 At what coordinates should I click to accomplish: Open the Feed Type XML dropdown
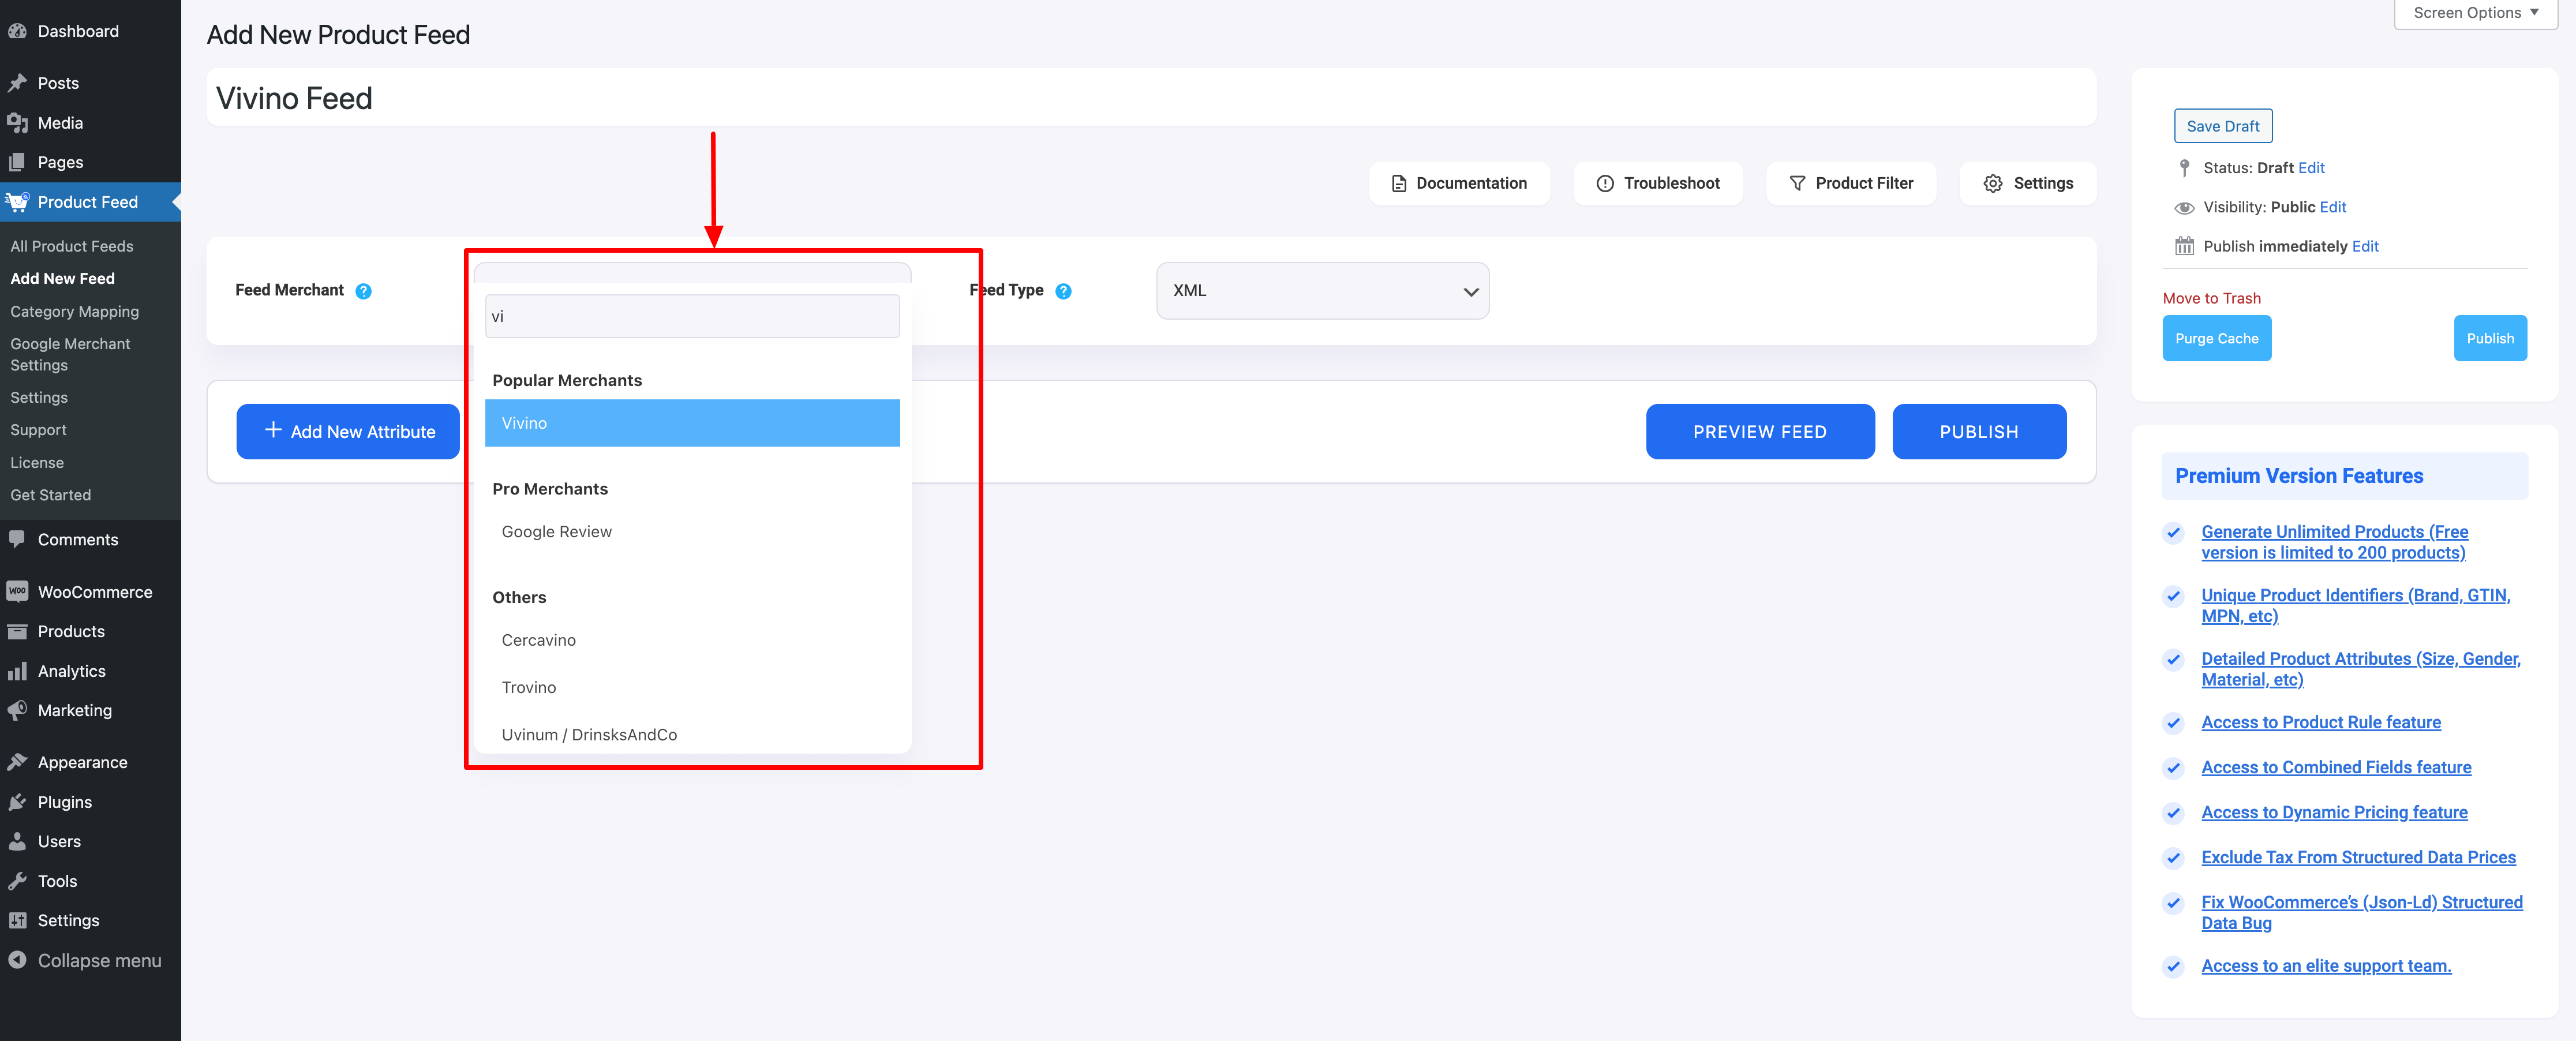1322,291
